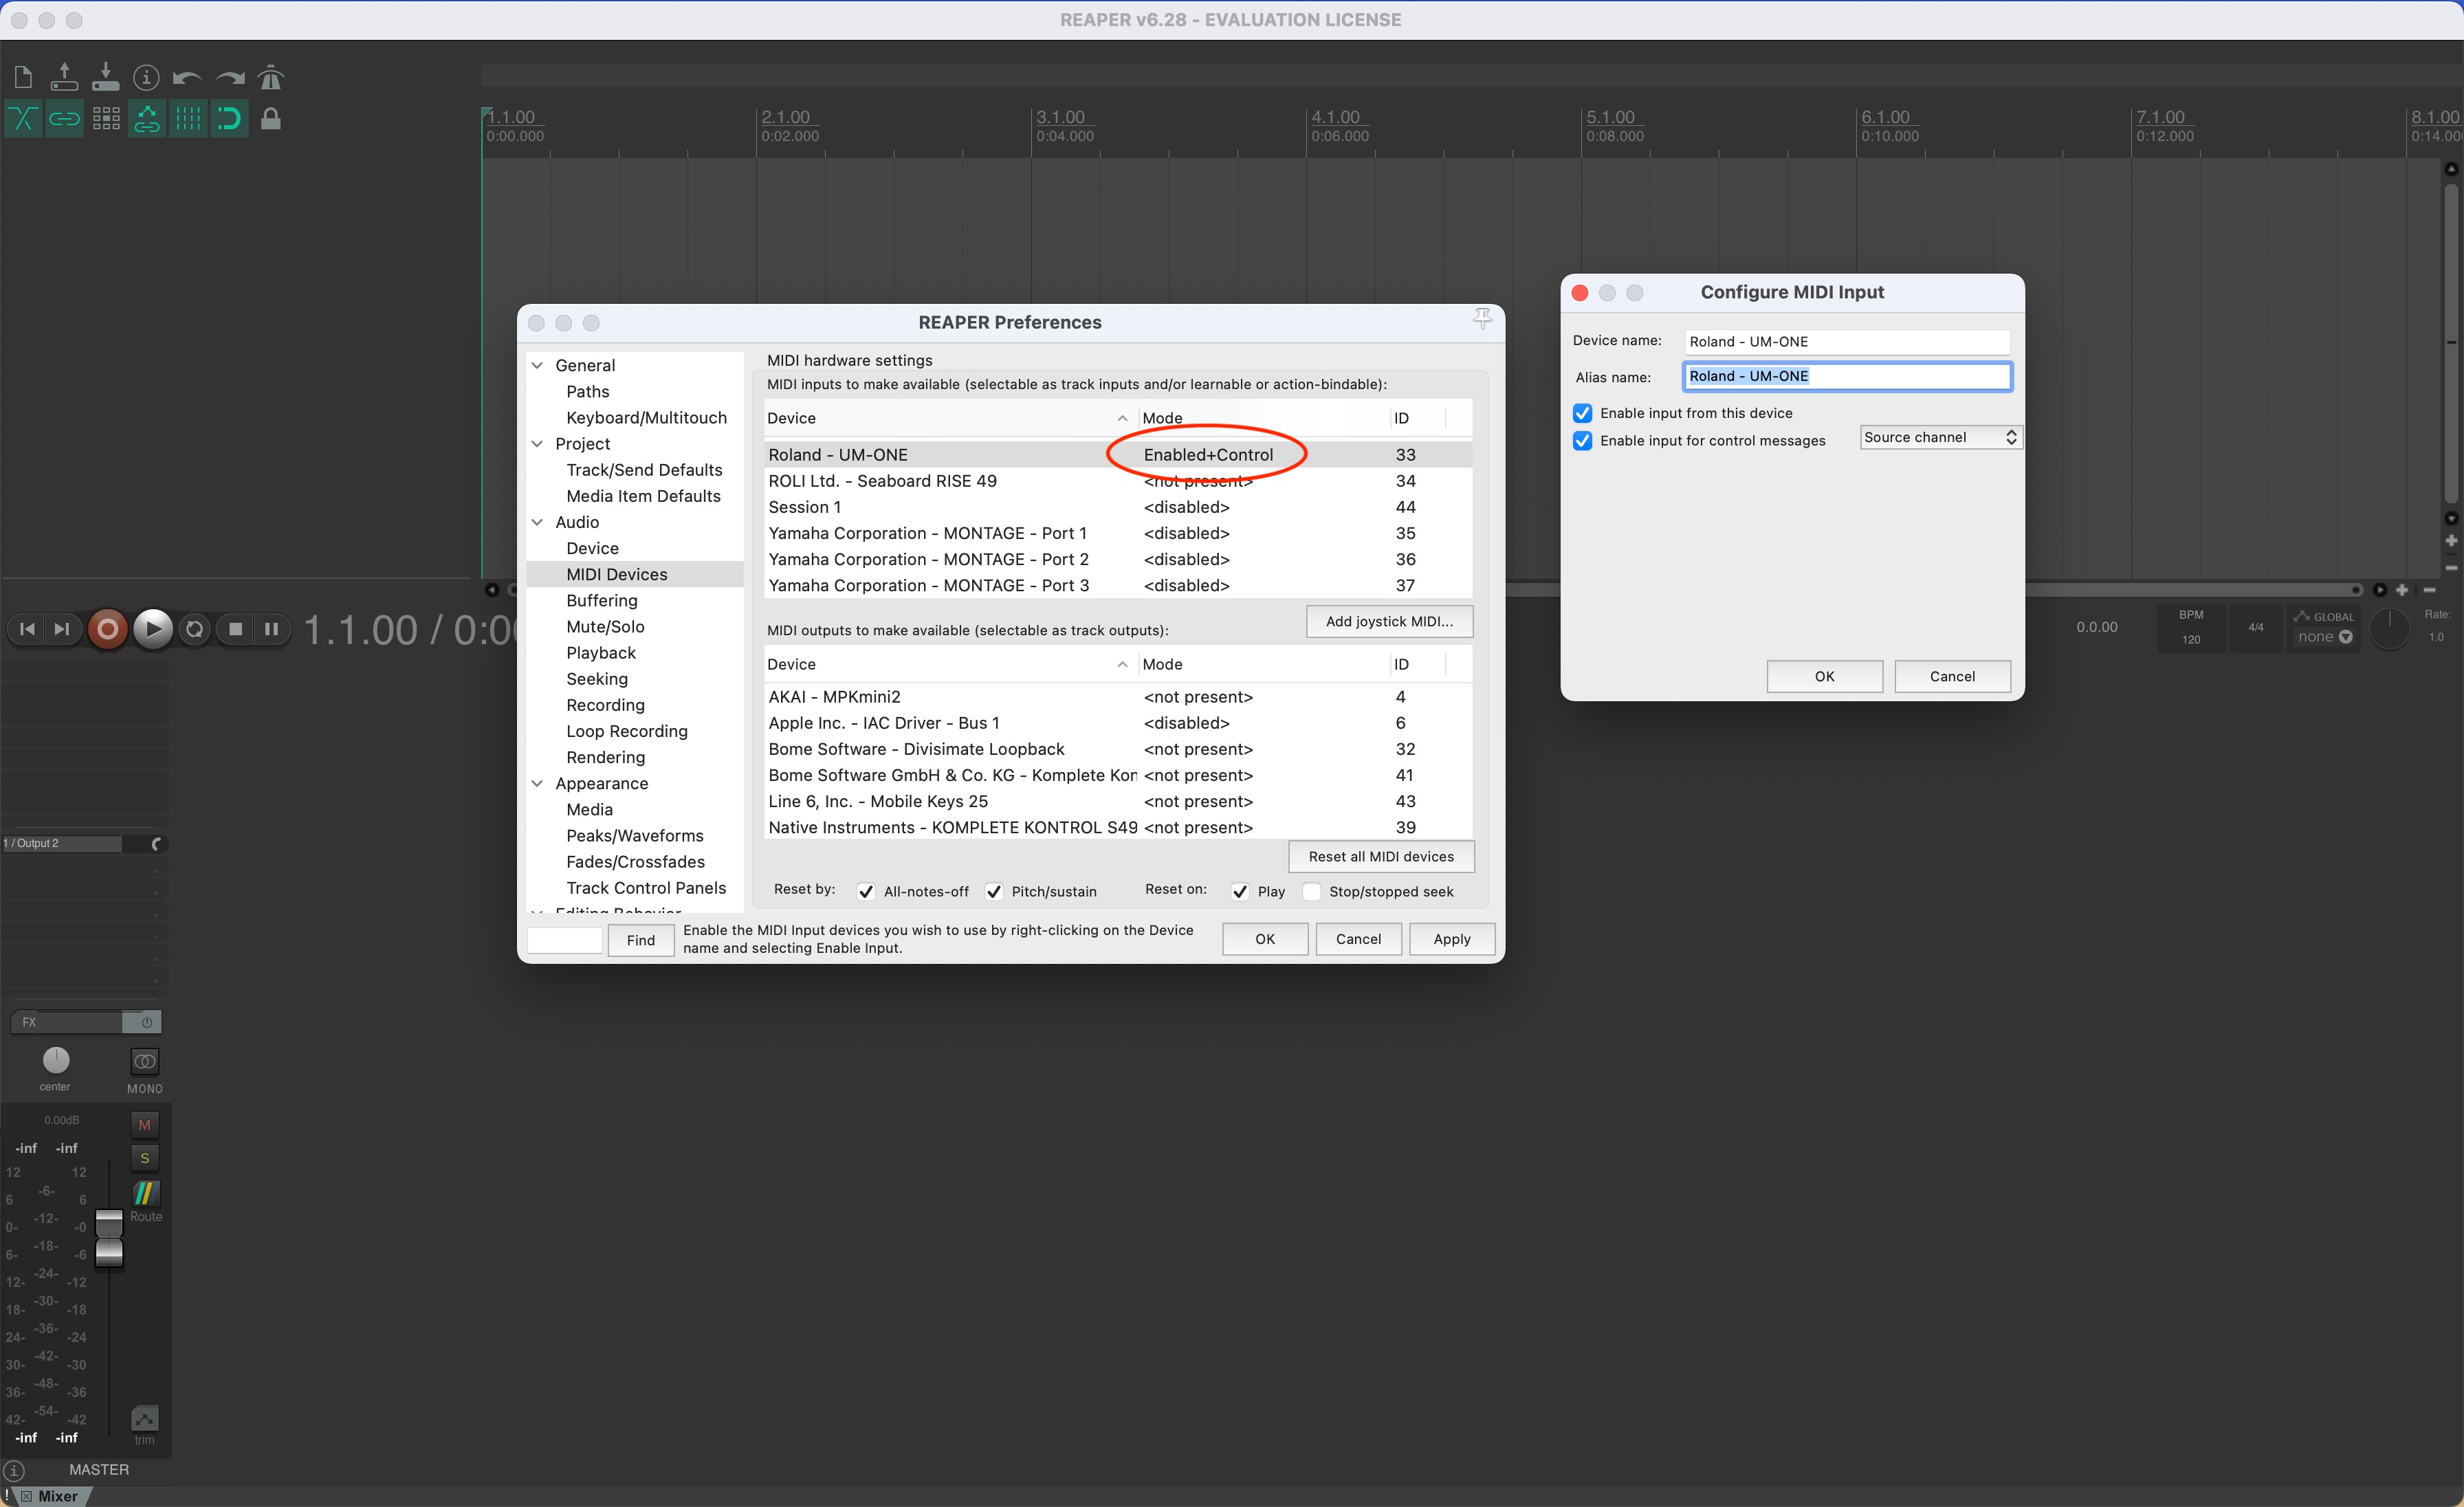Enable Stop/stopped seek reset checkbox
This screenshot has width=2464, height=1507.
1312,892
